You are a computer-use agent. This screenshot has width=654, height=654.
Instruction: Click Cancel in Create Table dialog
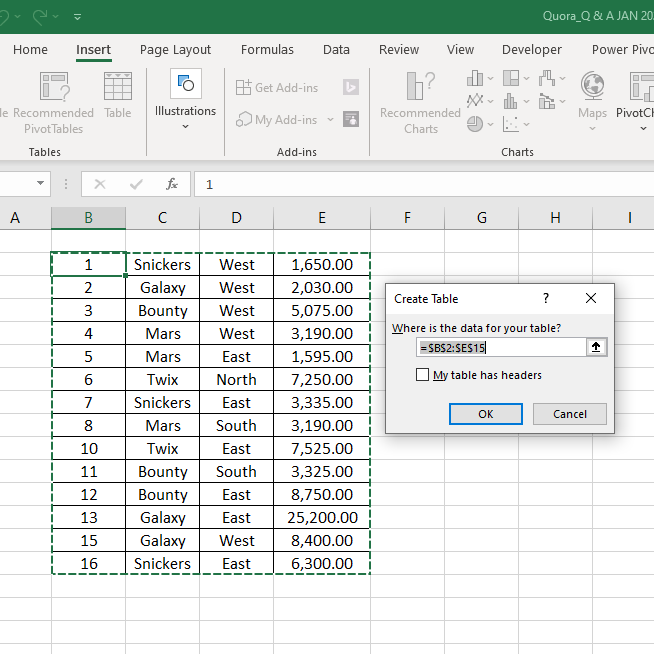(570, 414)
